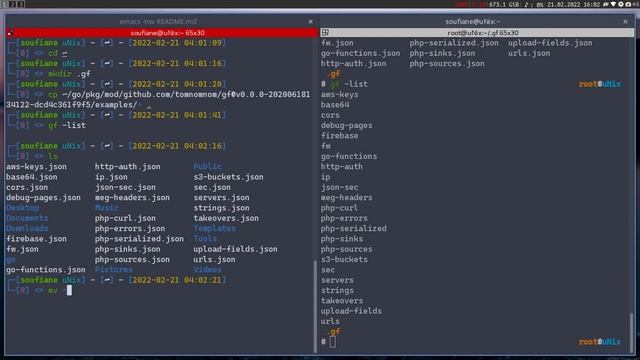Screen dimensions: 640x360
Task: Click takeovers.json in ls output
Action: click(226, 218)
